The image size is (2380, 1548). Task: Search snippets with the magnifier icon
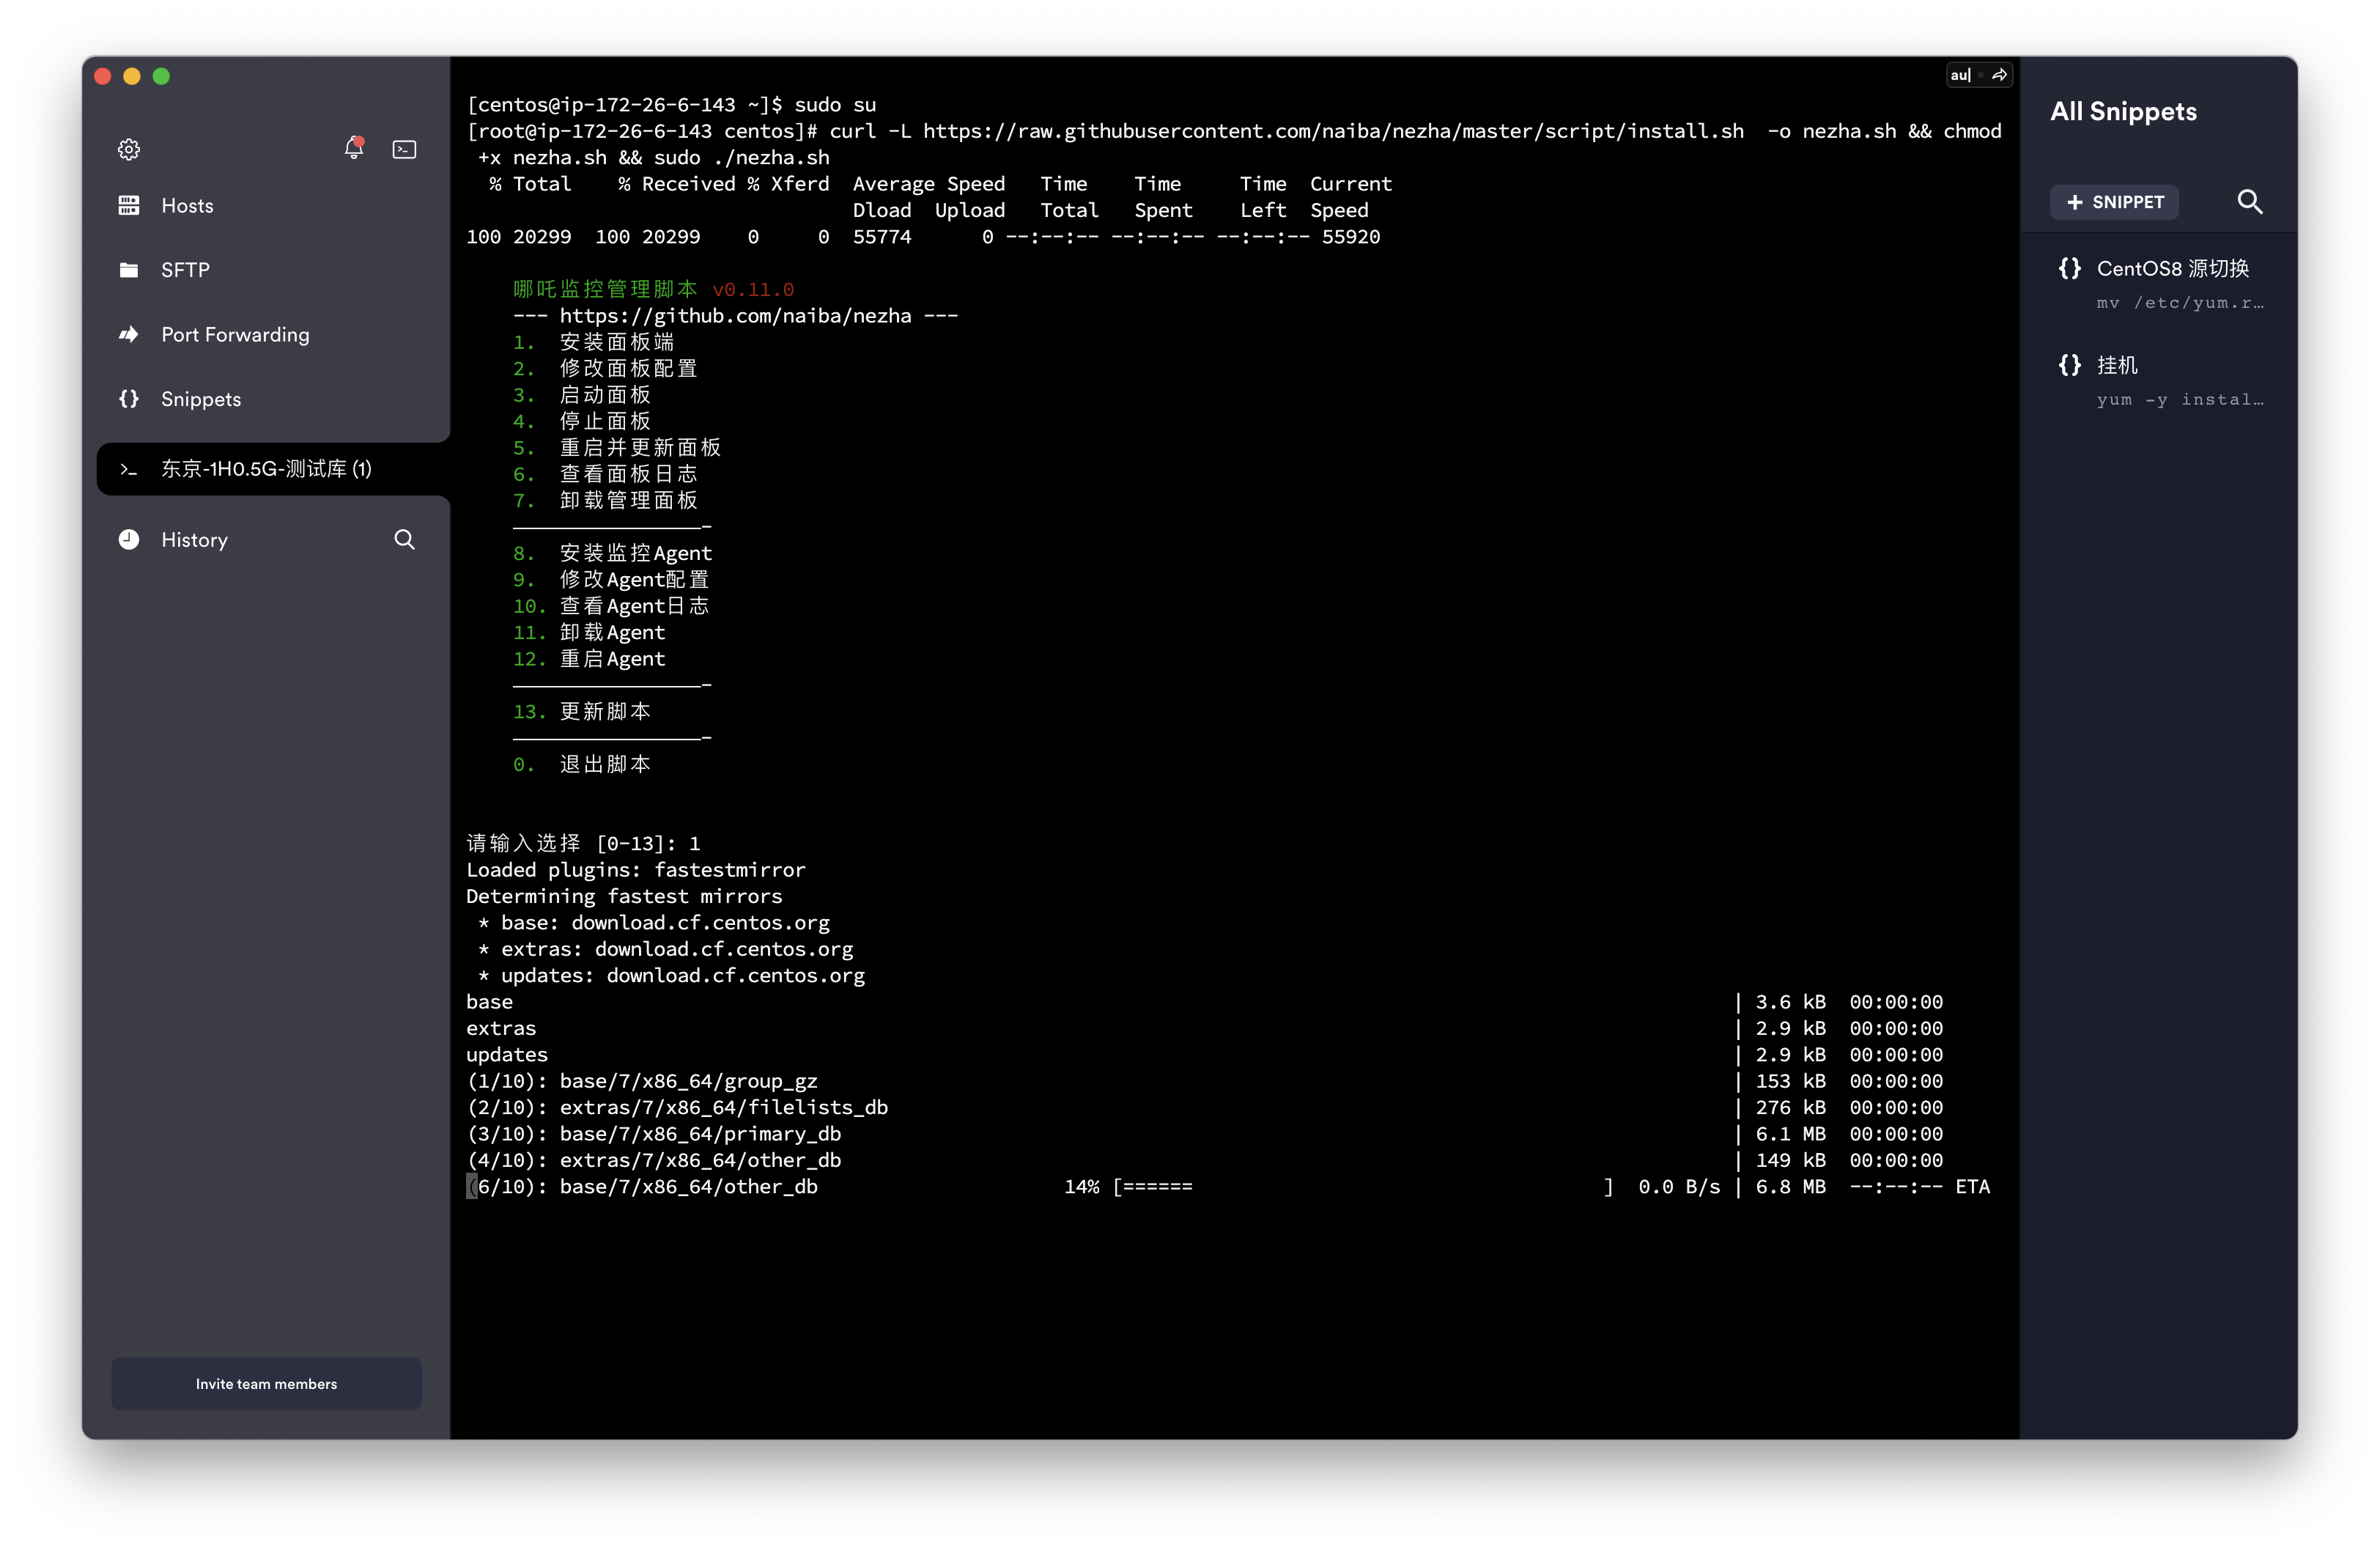pos(2249,202)
